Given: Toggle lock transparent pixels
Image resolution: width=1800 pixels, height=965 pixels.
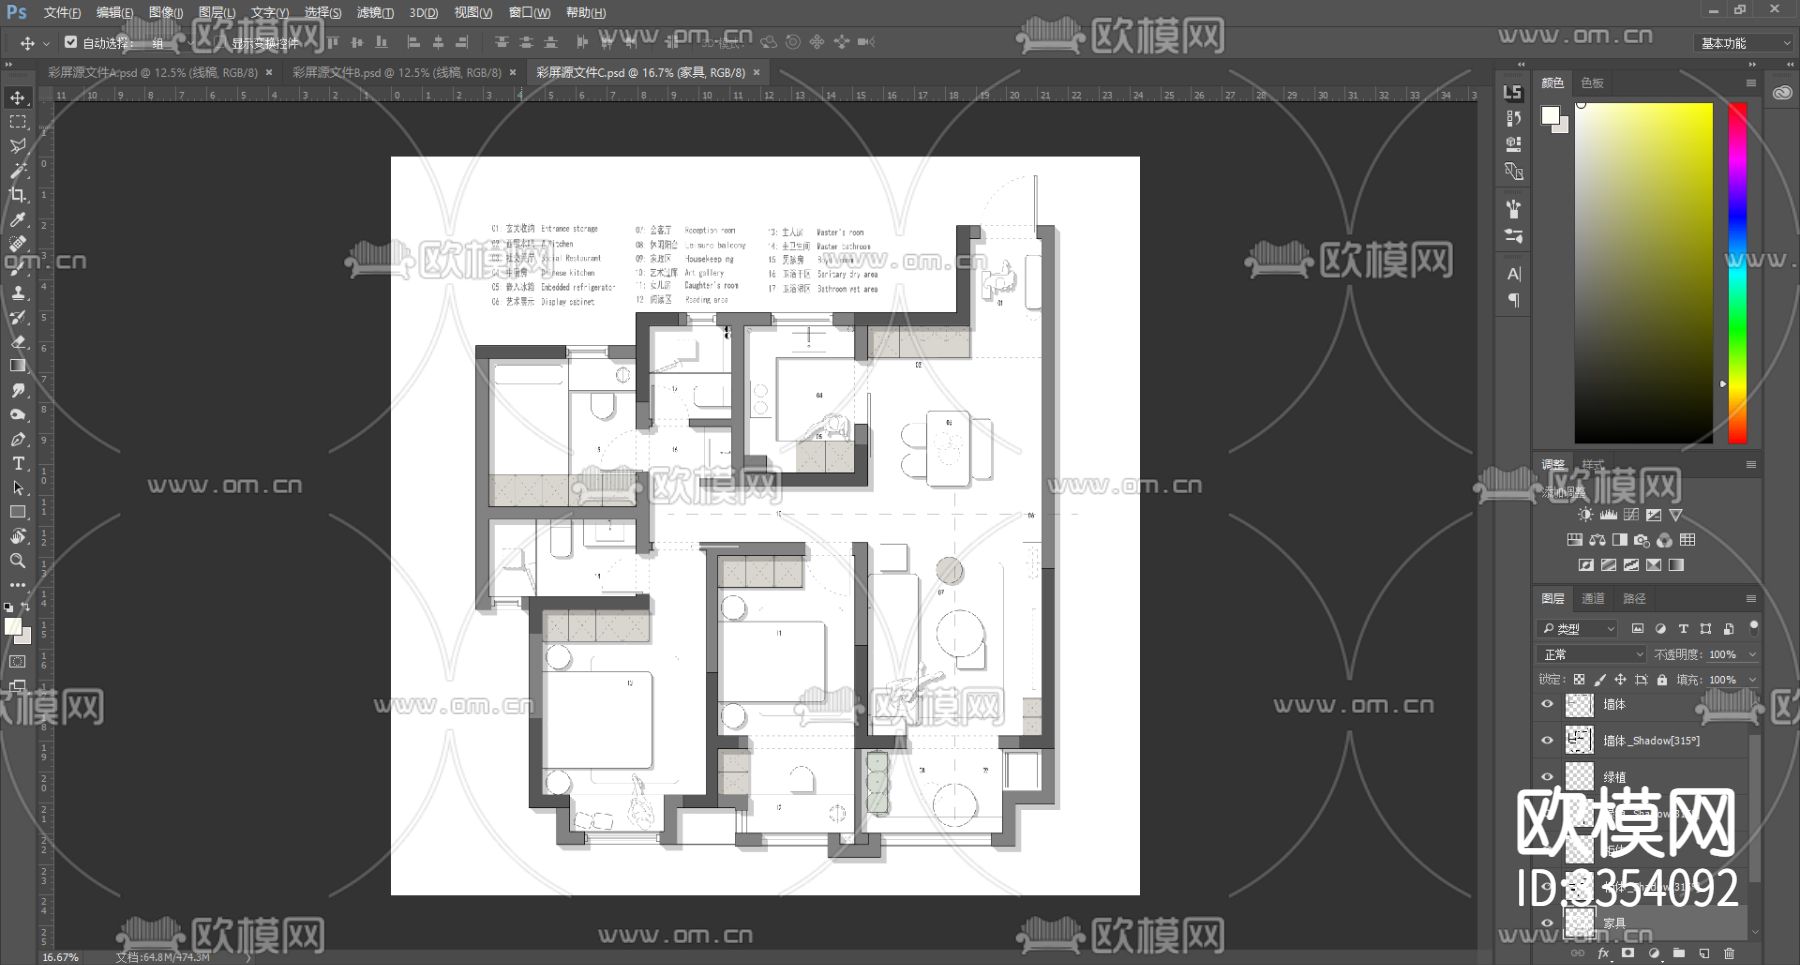Looking at the screenshot, I should pyautogui.click(x=1579, y=680).
